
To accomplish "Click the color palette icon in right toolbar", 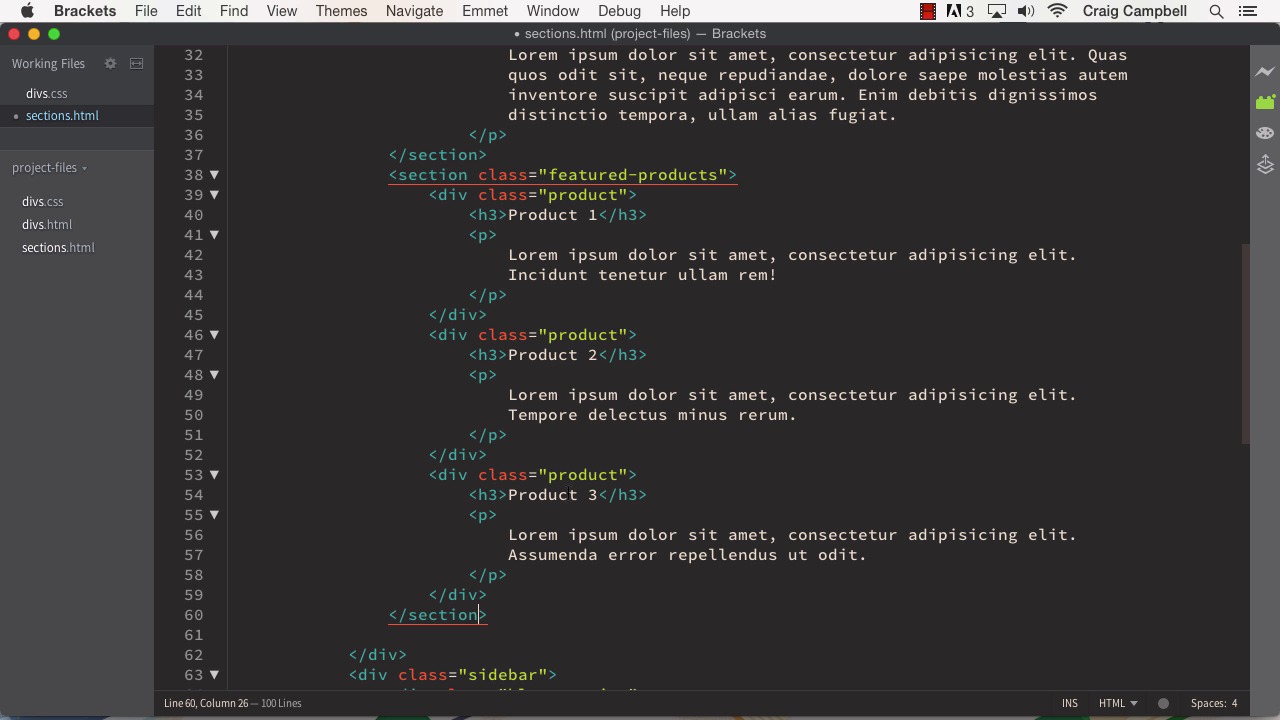I will (x=1265, y=133).
